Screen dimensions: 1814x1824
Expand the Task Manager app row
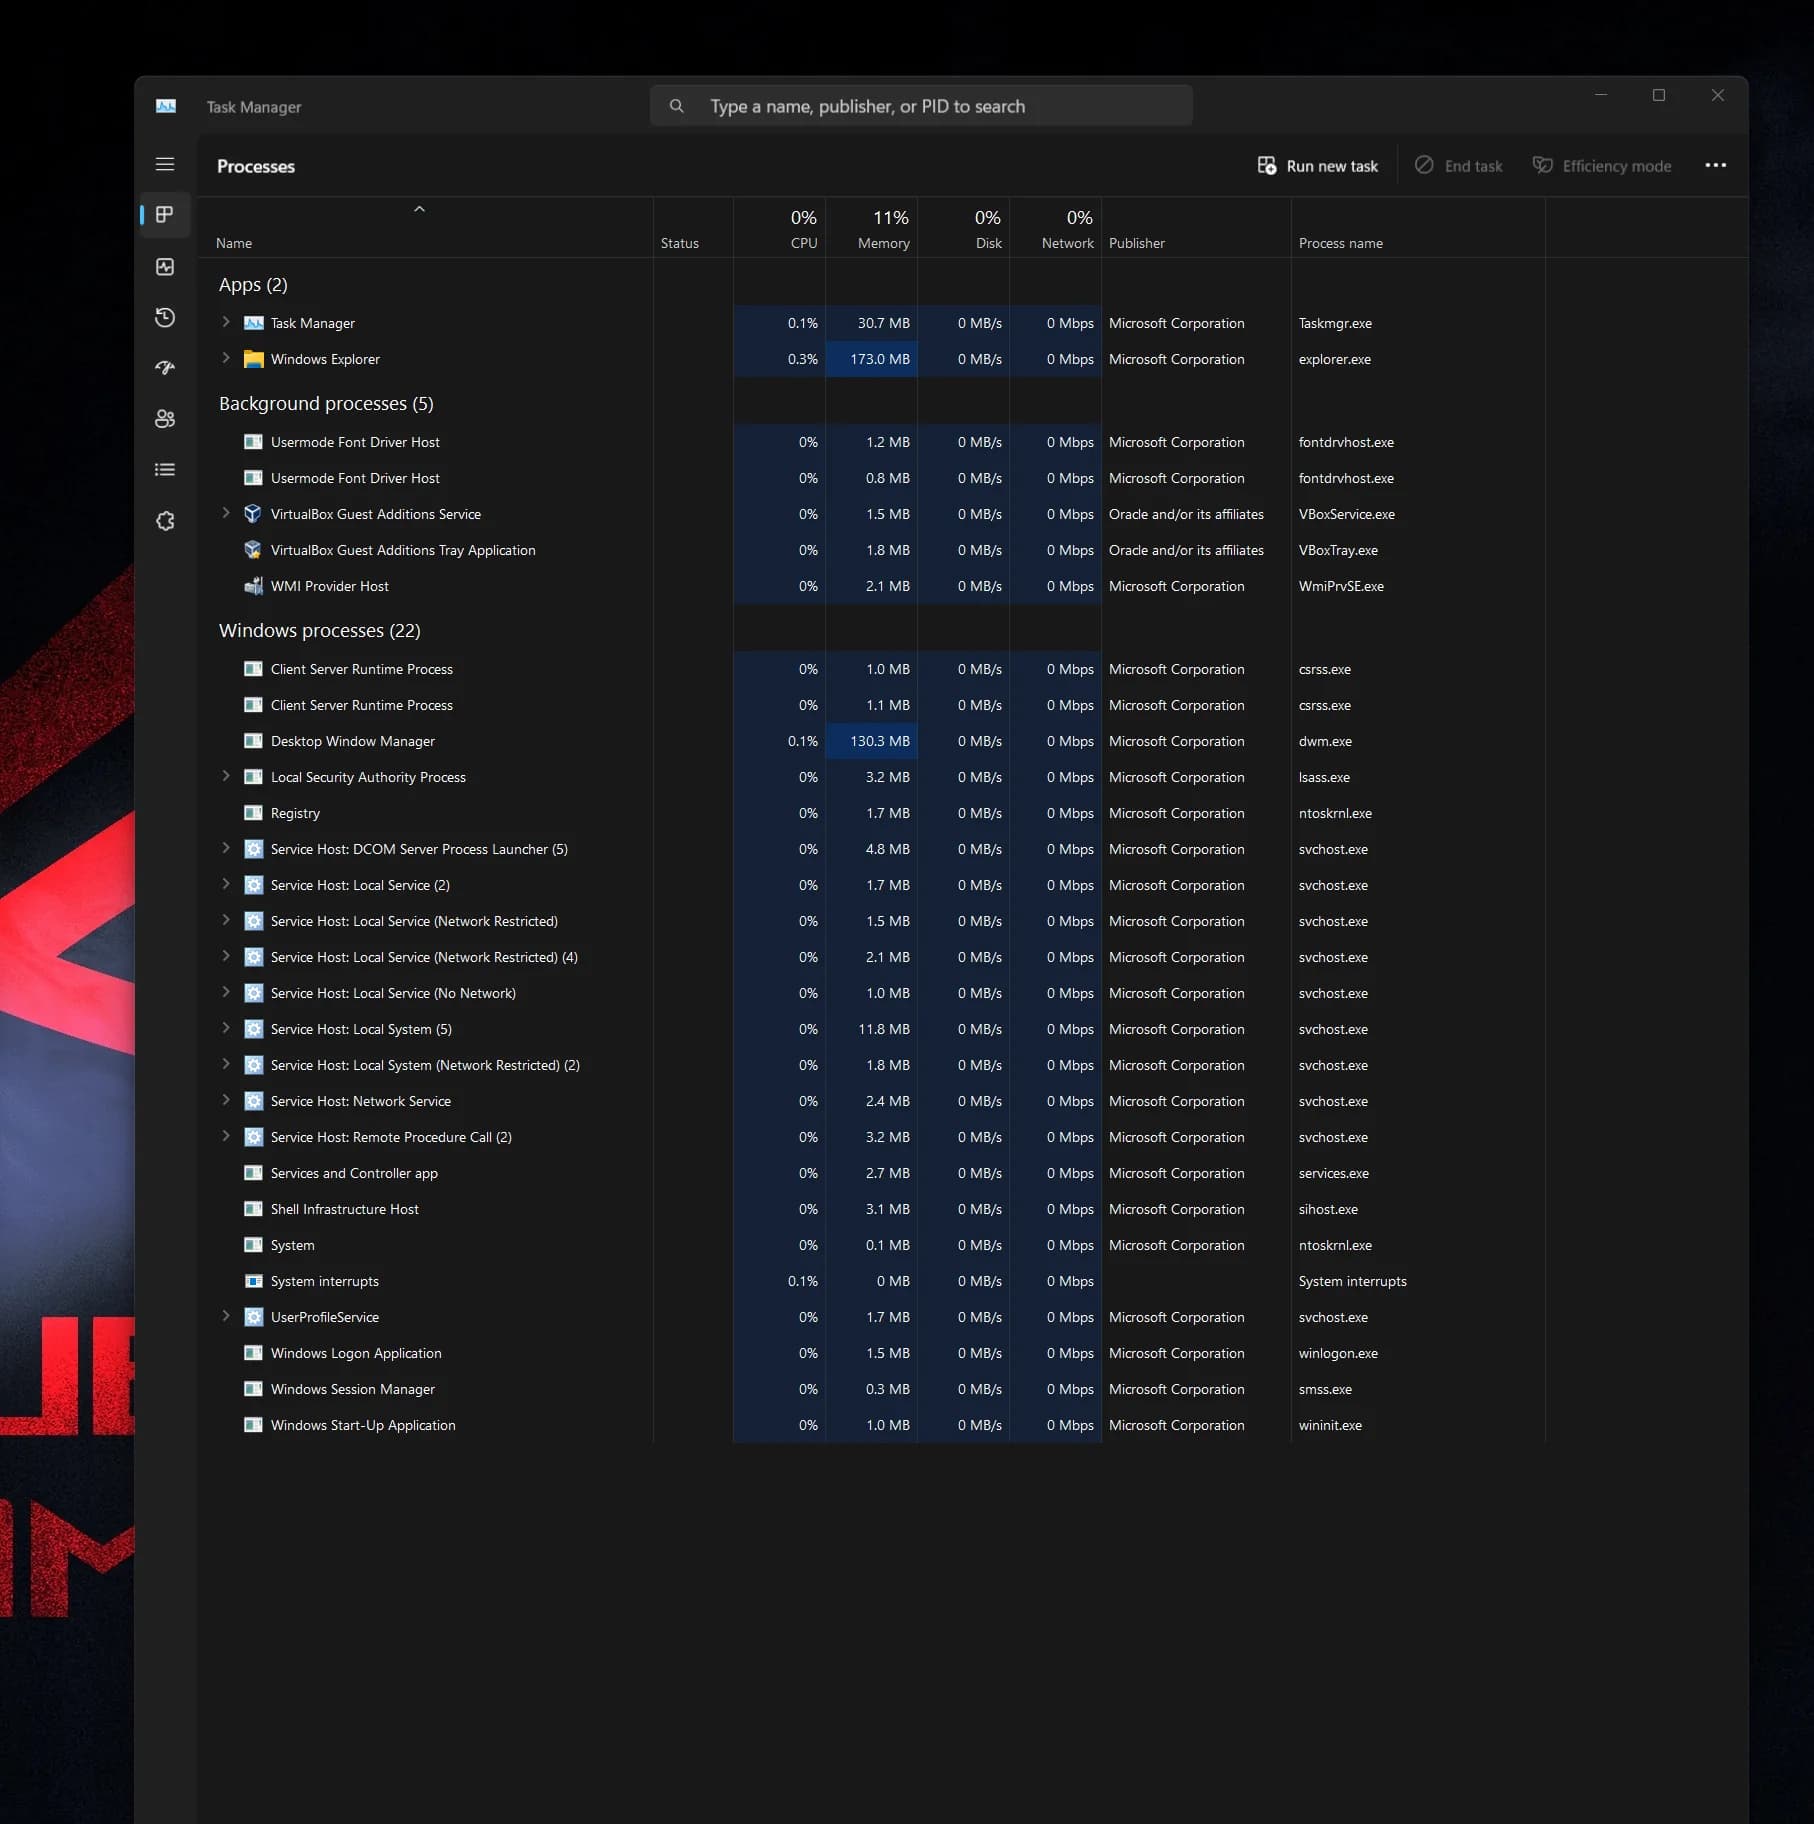tap(226, 322)
